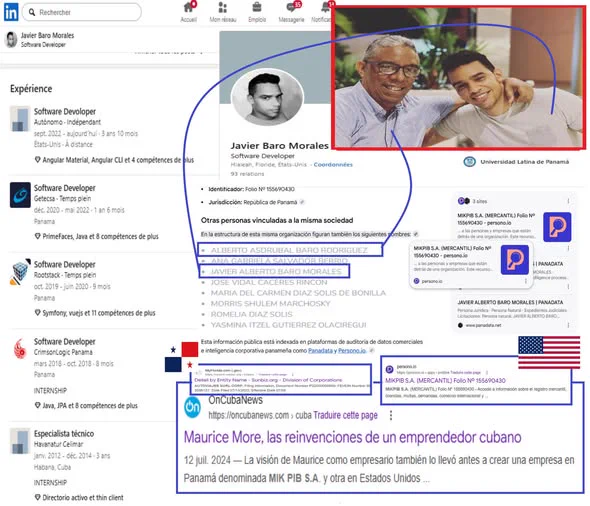Screen dimensions: 590x506
Task: Click the 93 relations text
Action: click(x=247, y=174)
